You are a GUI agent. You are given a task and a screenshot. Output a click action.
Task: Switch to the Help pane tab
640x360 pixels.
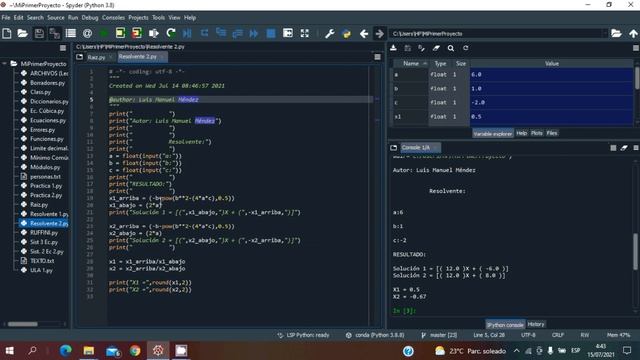point(522,133)
